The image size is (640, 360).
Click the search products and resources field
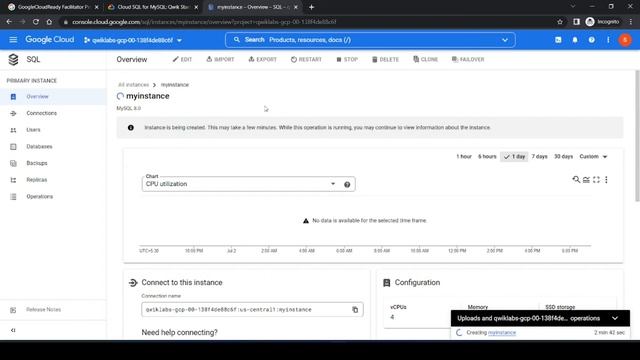pyautogui.click(x=369, y=40)
